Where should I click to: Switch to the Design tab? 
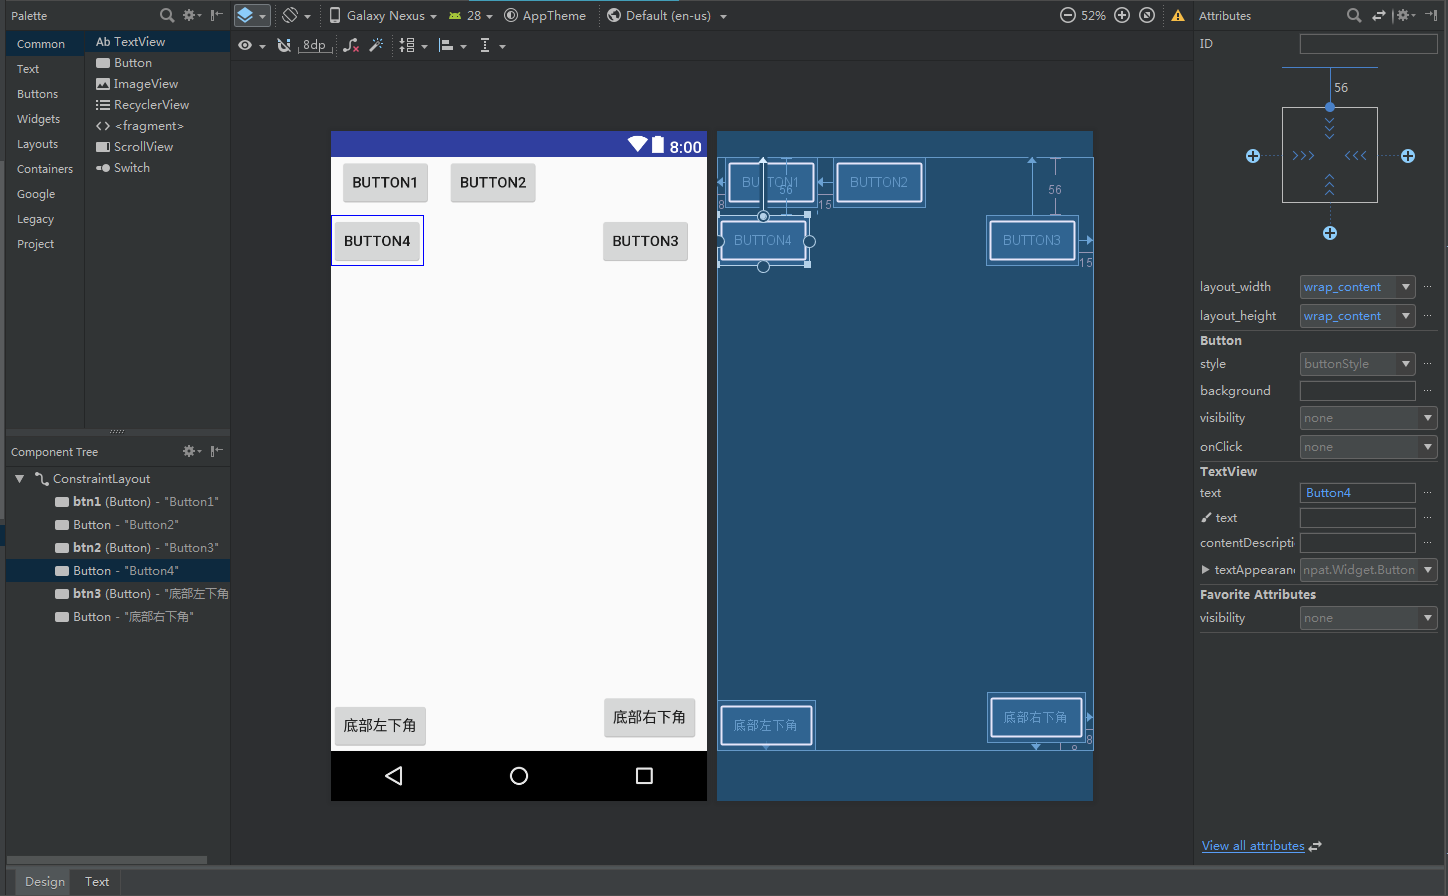pos(45,881)
